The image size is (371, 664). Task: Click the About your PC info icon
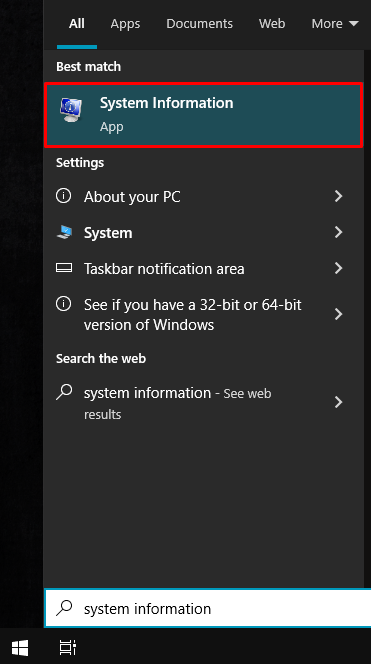point(64,196)
